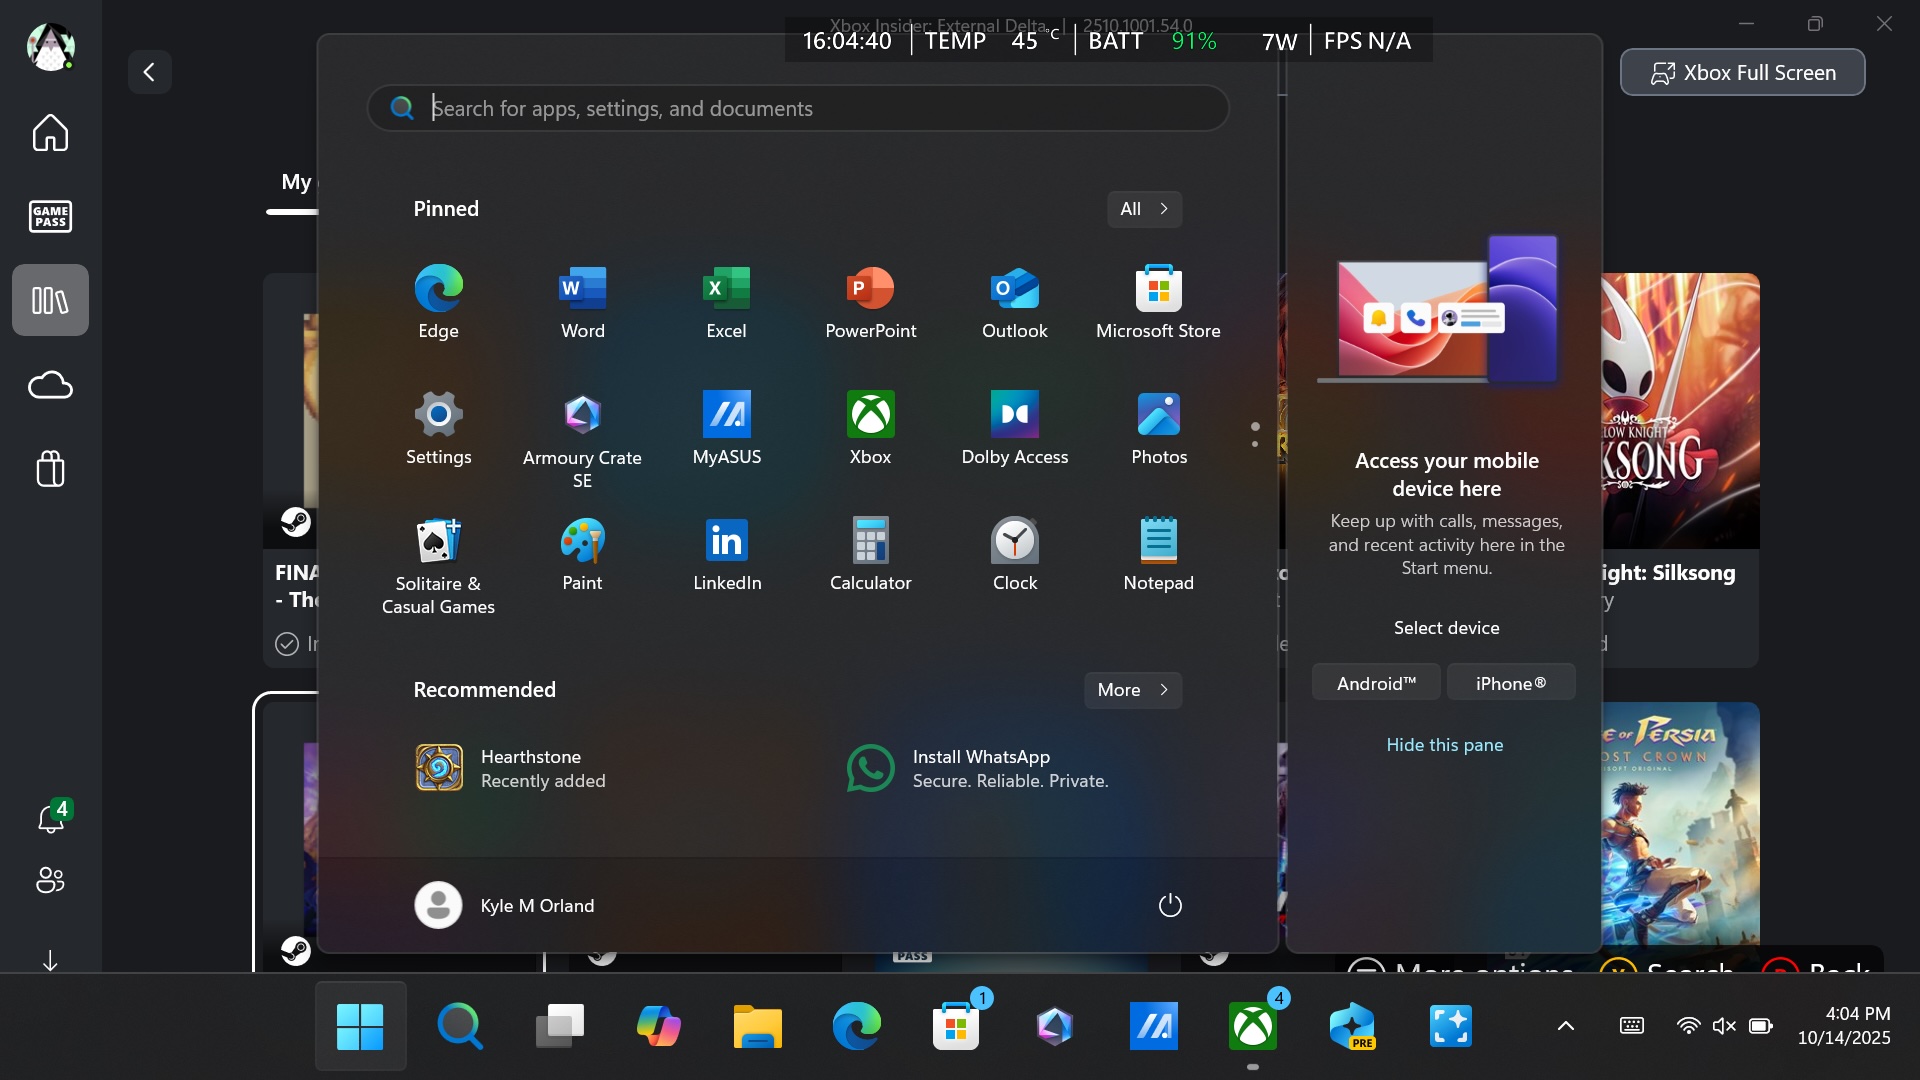Click the power button icon
Viewport: 1920px width, 1080px height.
tap(1170, 905)
